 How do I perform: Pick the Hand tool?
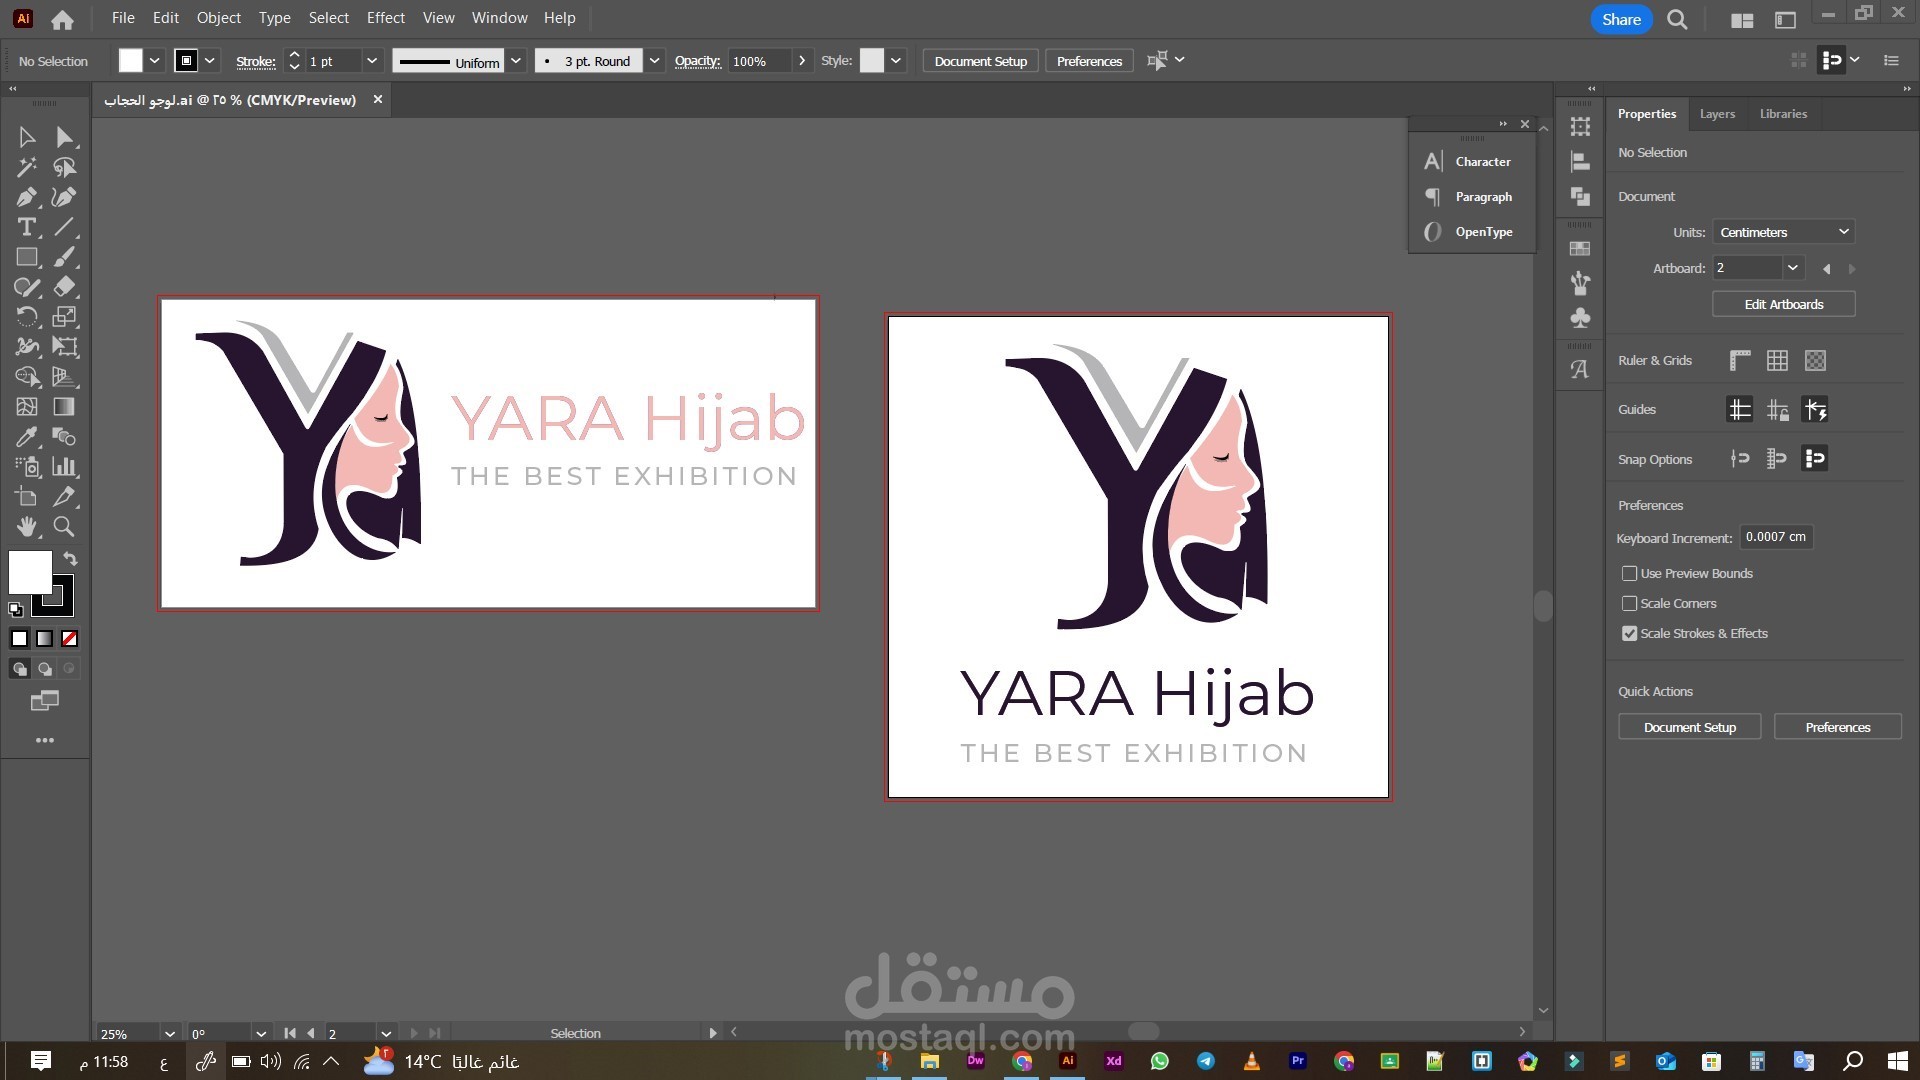[x=26, y=526]
